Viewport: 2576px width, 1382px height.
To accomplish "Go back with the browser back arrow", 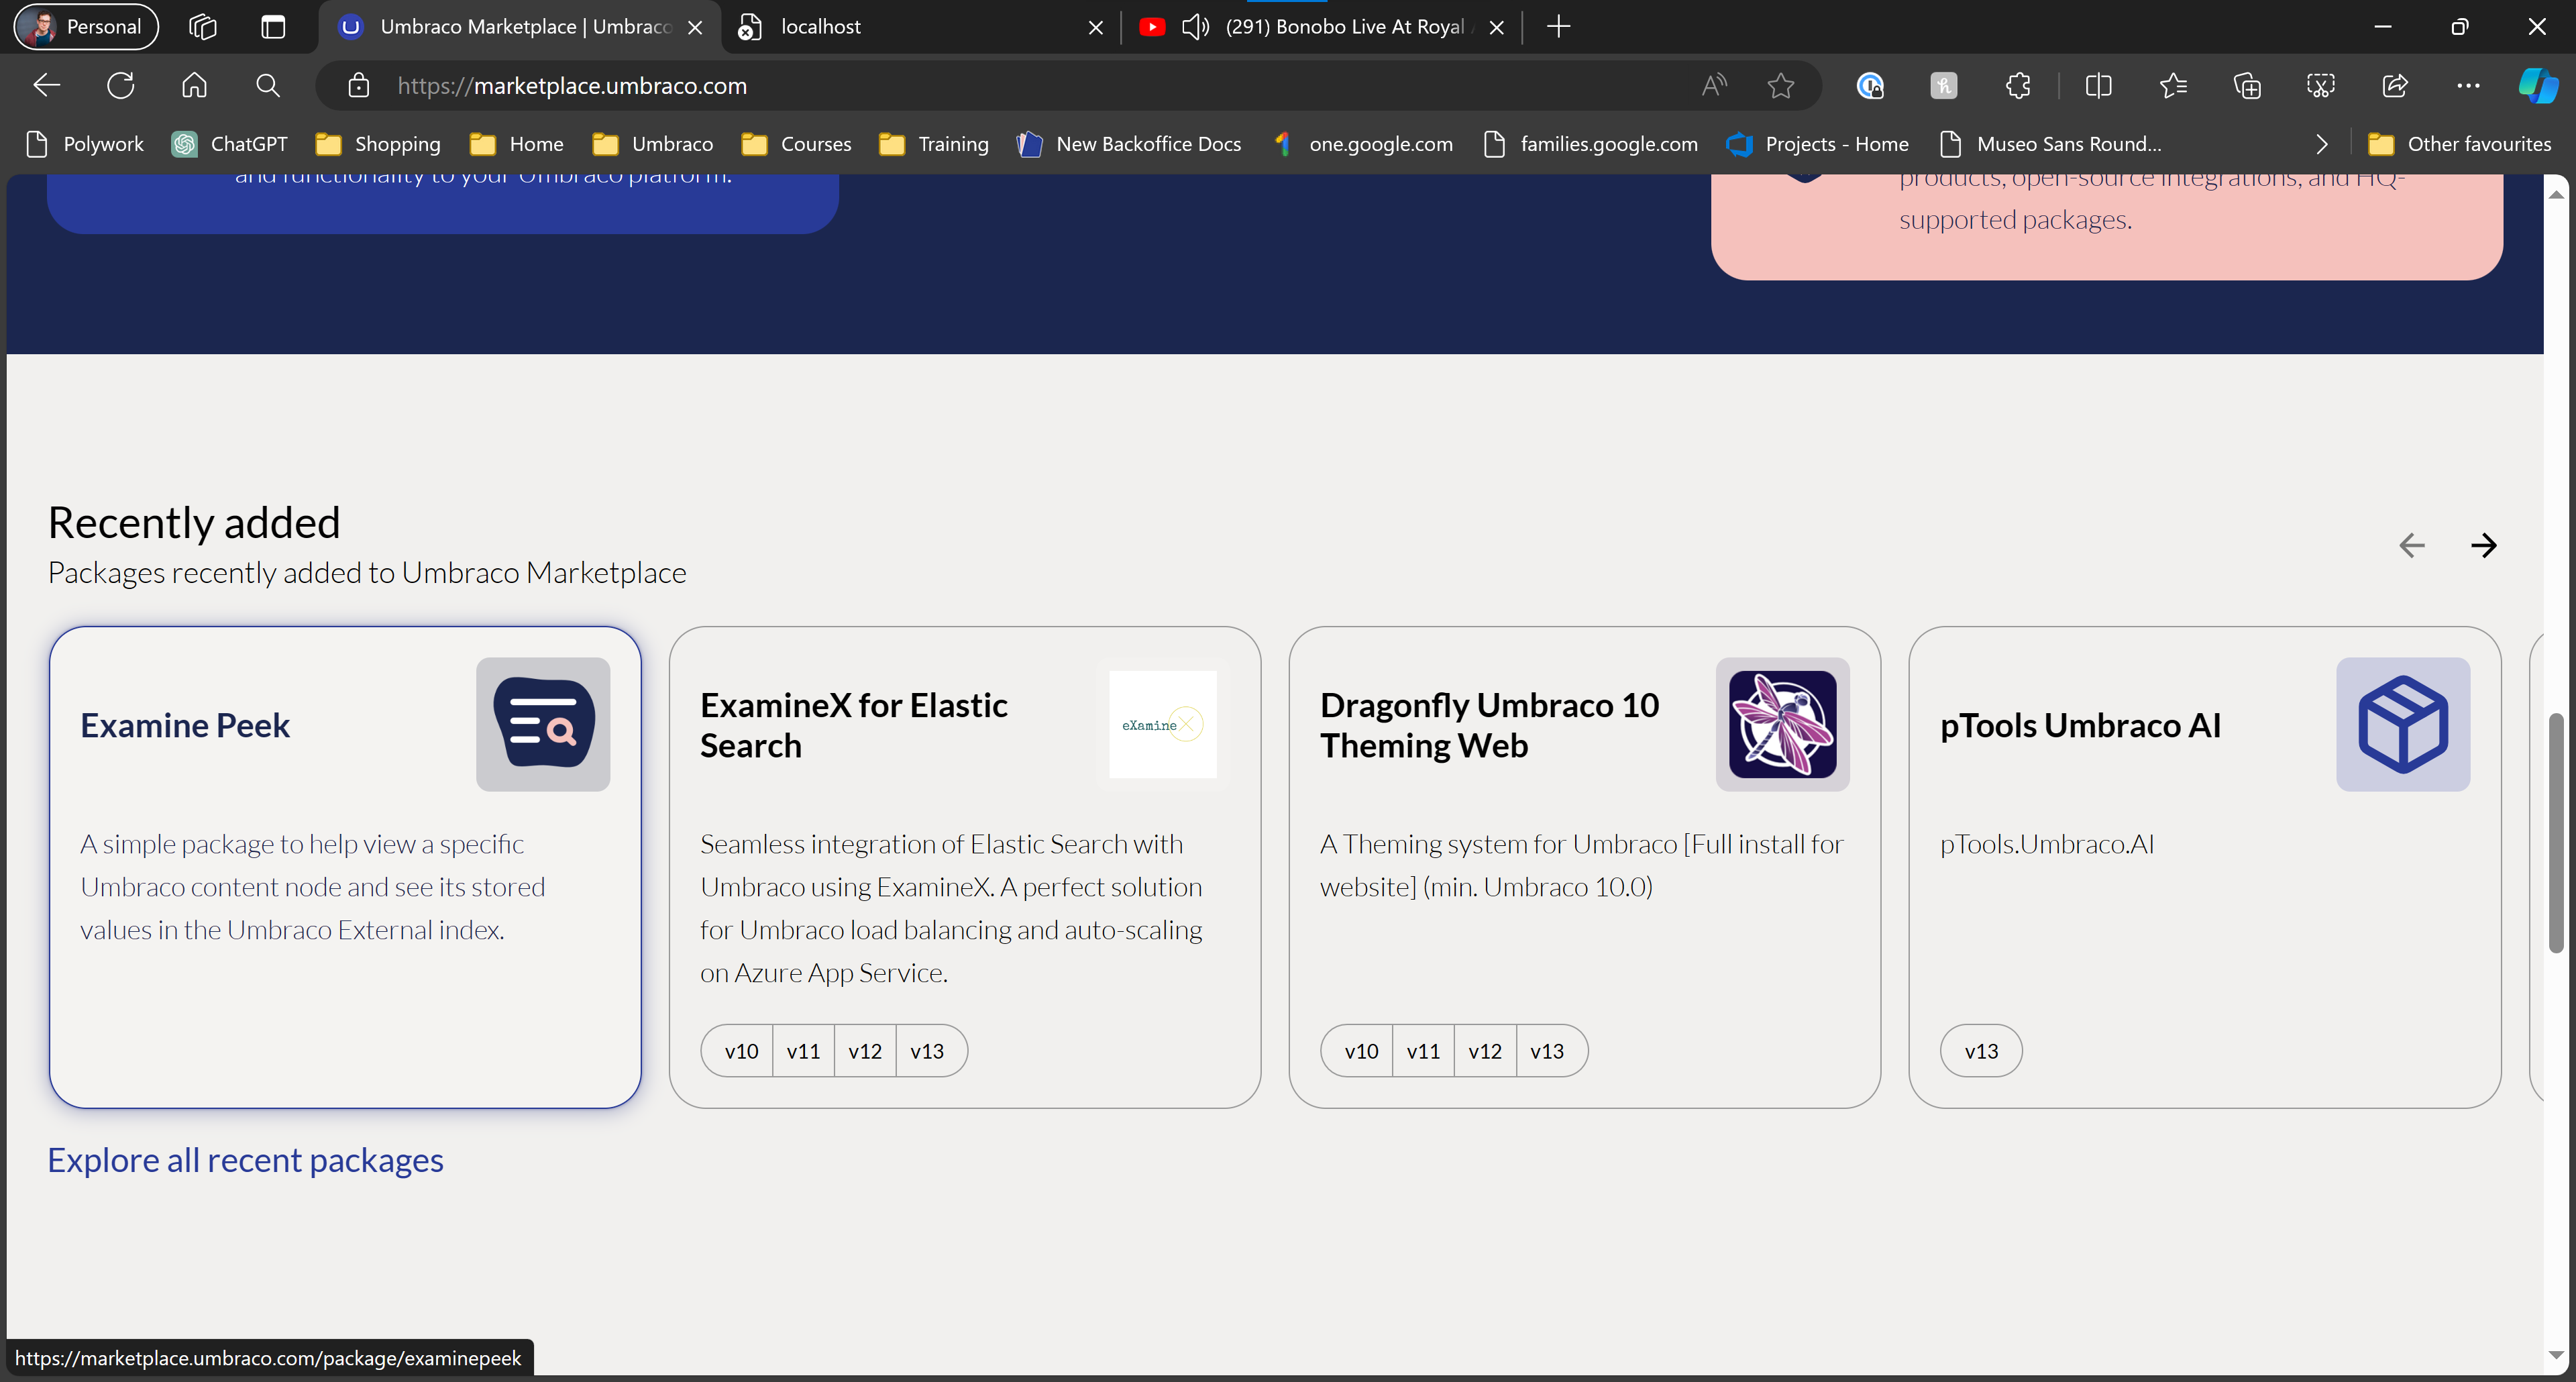I will [46, 86].
